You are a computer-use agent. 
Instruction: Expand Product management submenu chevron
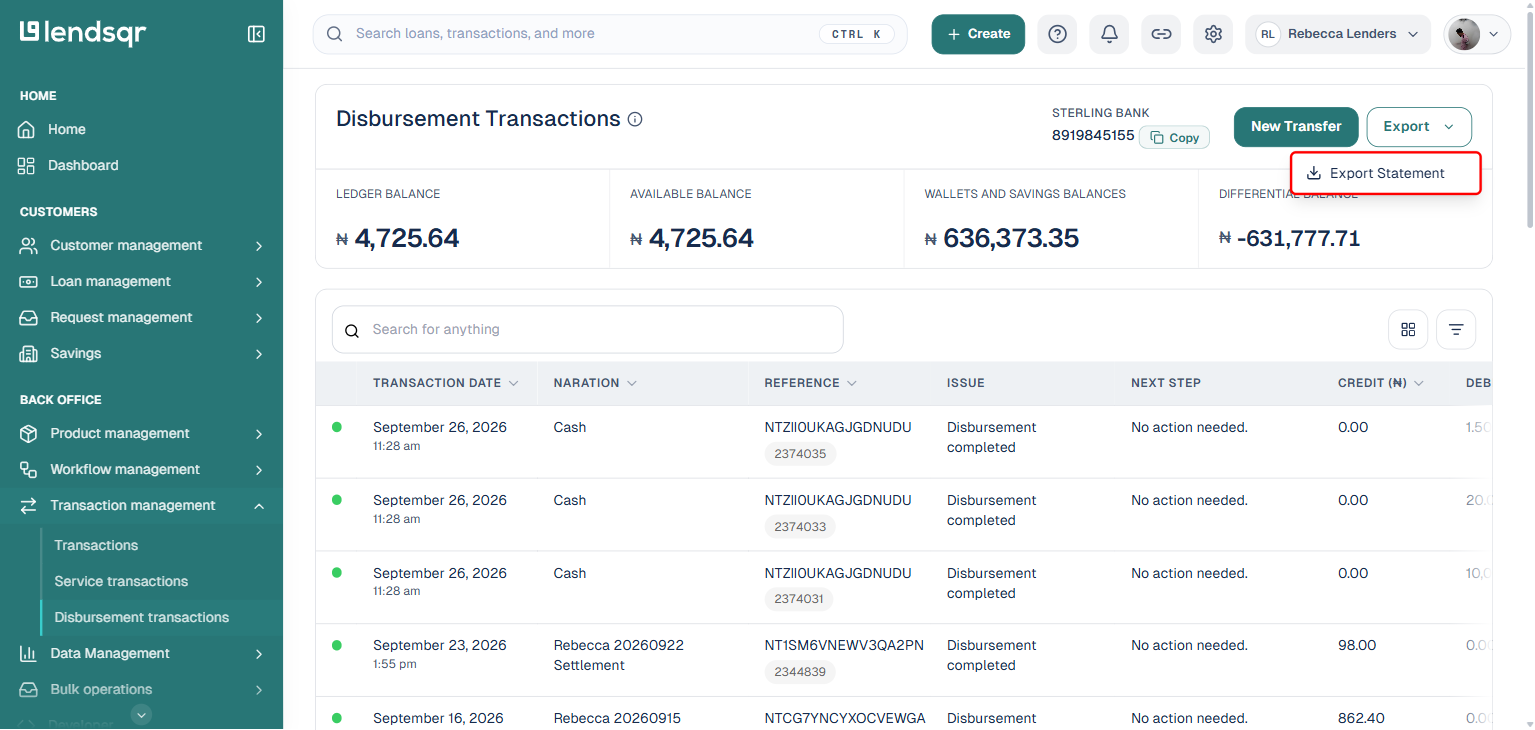[x=259, y=434]
